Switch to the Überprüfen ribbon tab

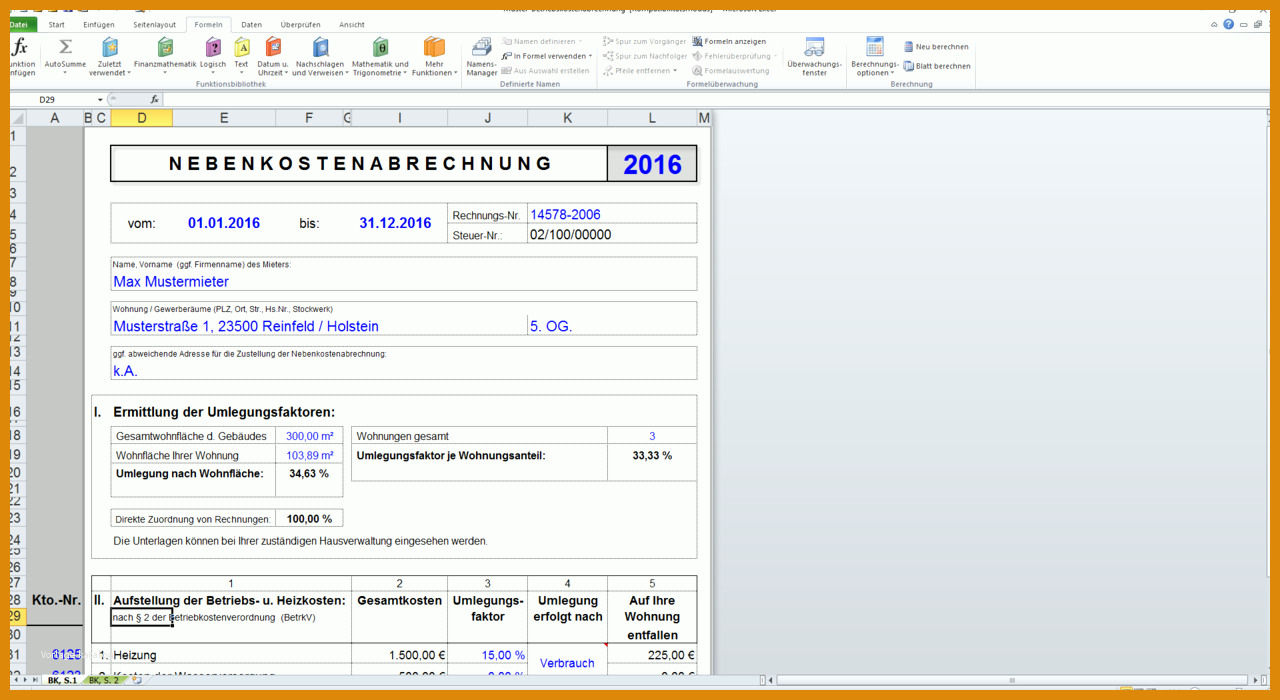point(301,24)
